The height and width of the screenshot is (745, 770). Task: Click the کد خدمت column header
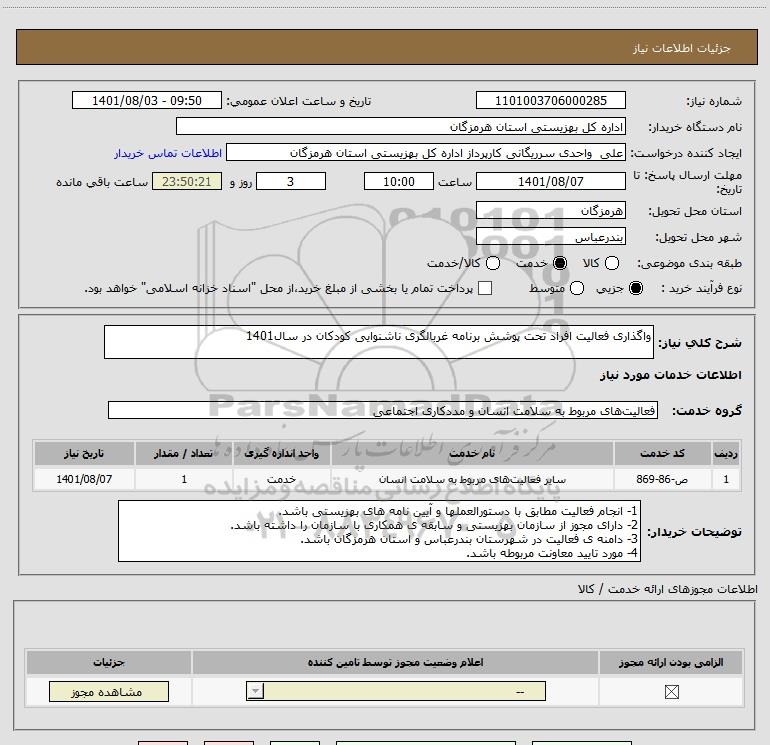[x=662, y=453]
